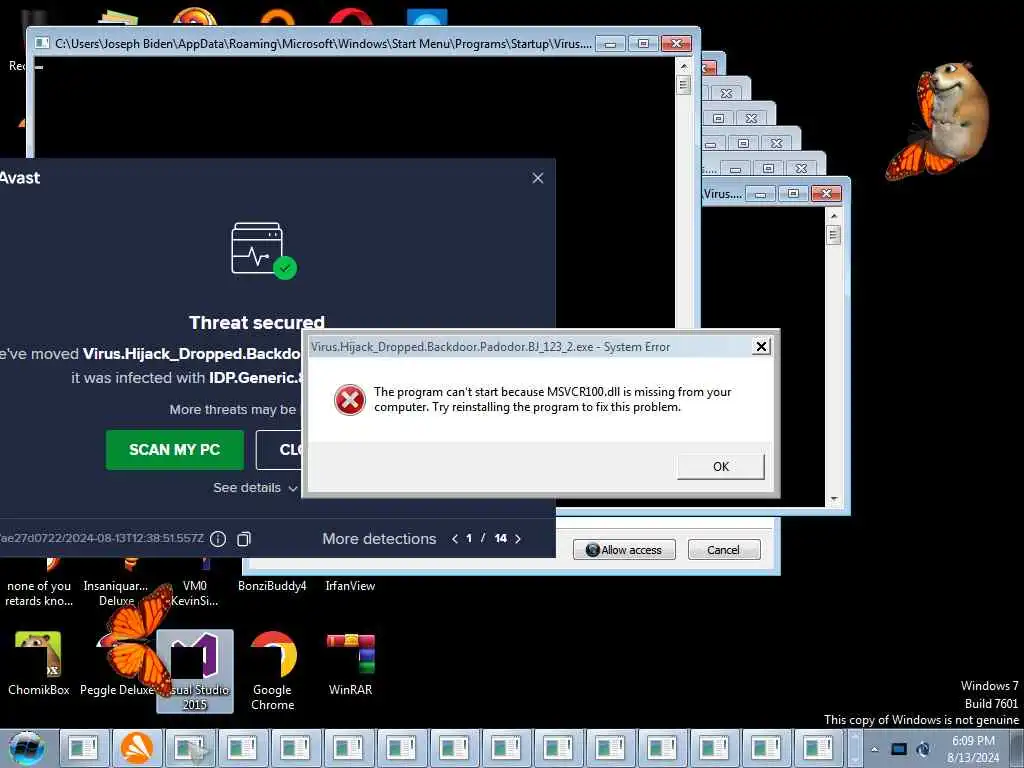Click the detection ID timestamp text

[102, 539]
